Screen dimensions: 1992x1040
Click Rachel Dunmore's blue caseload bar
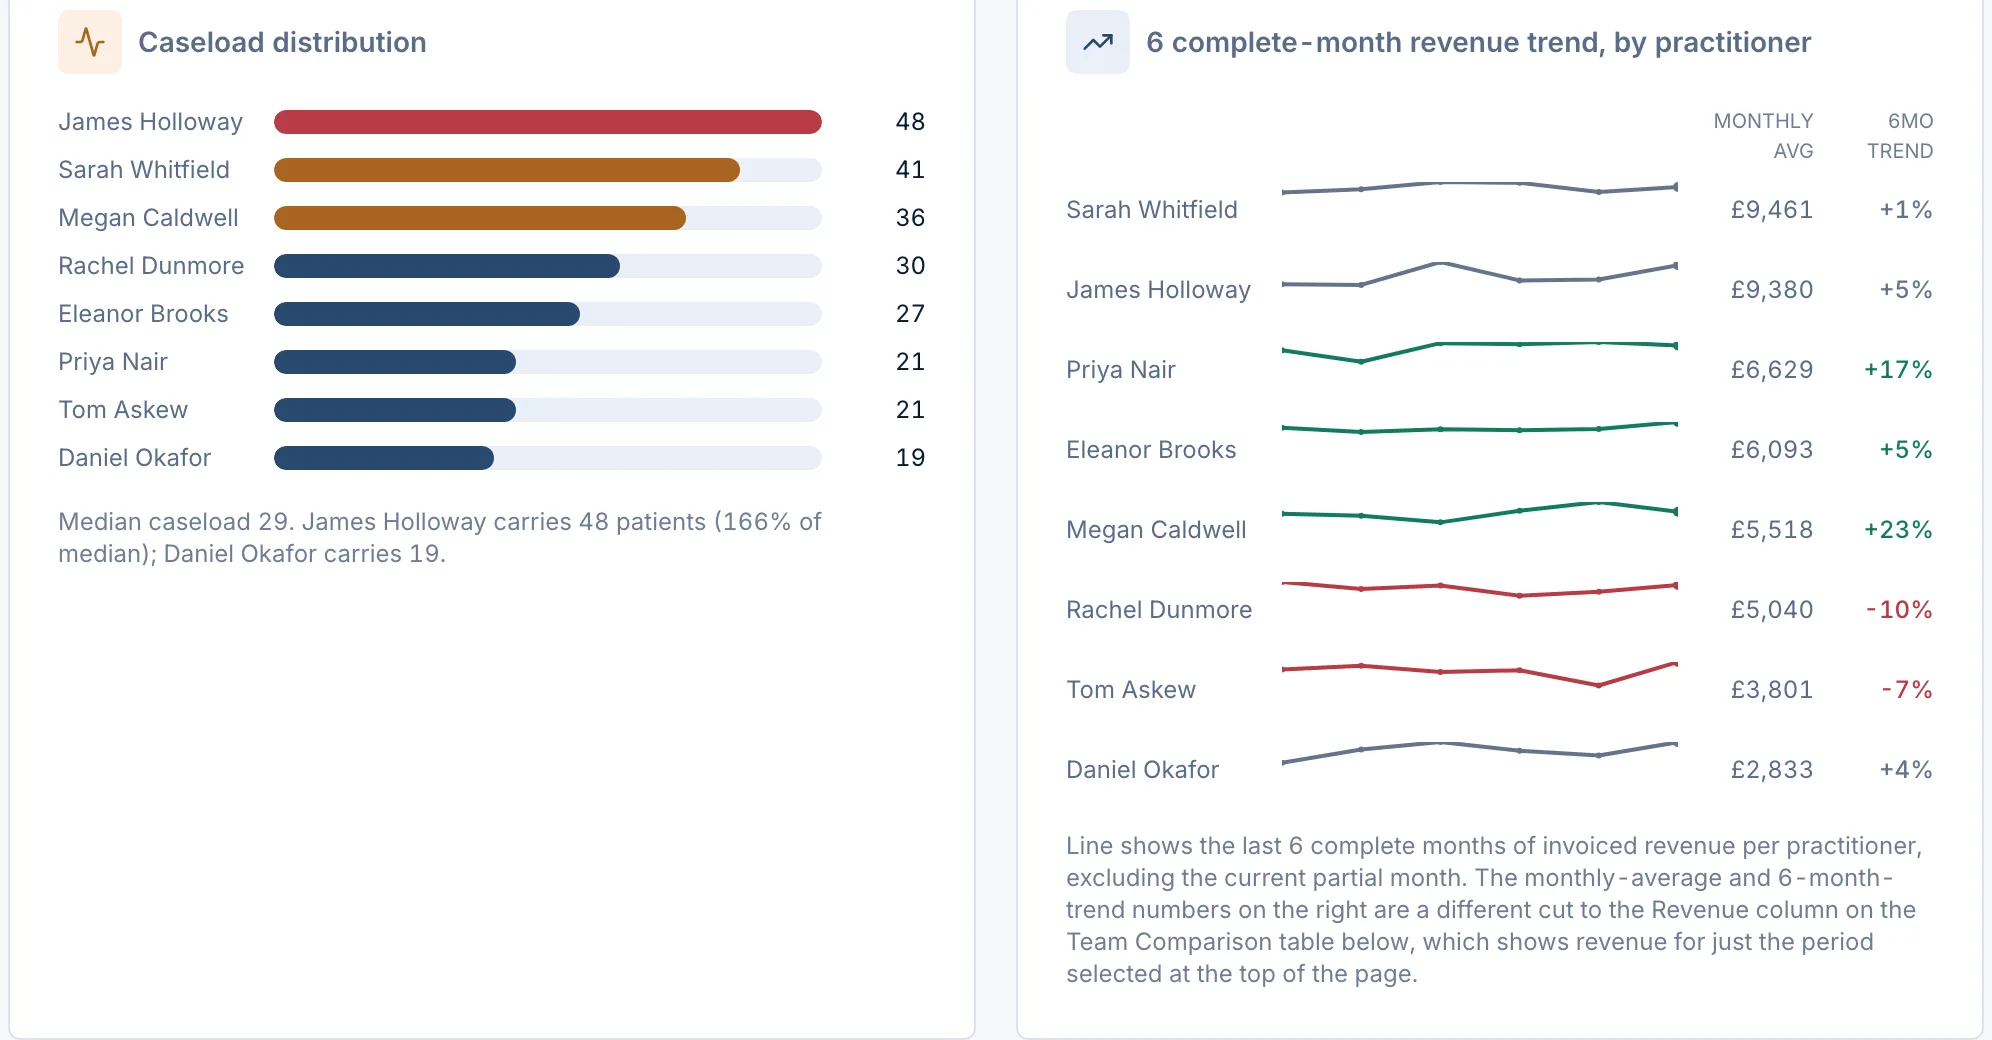[x=447, y=266]
